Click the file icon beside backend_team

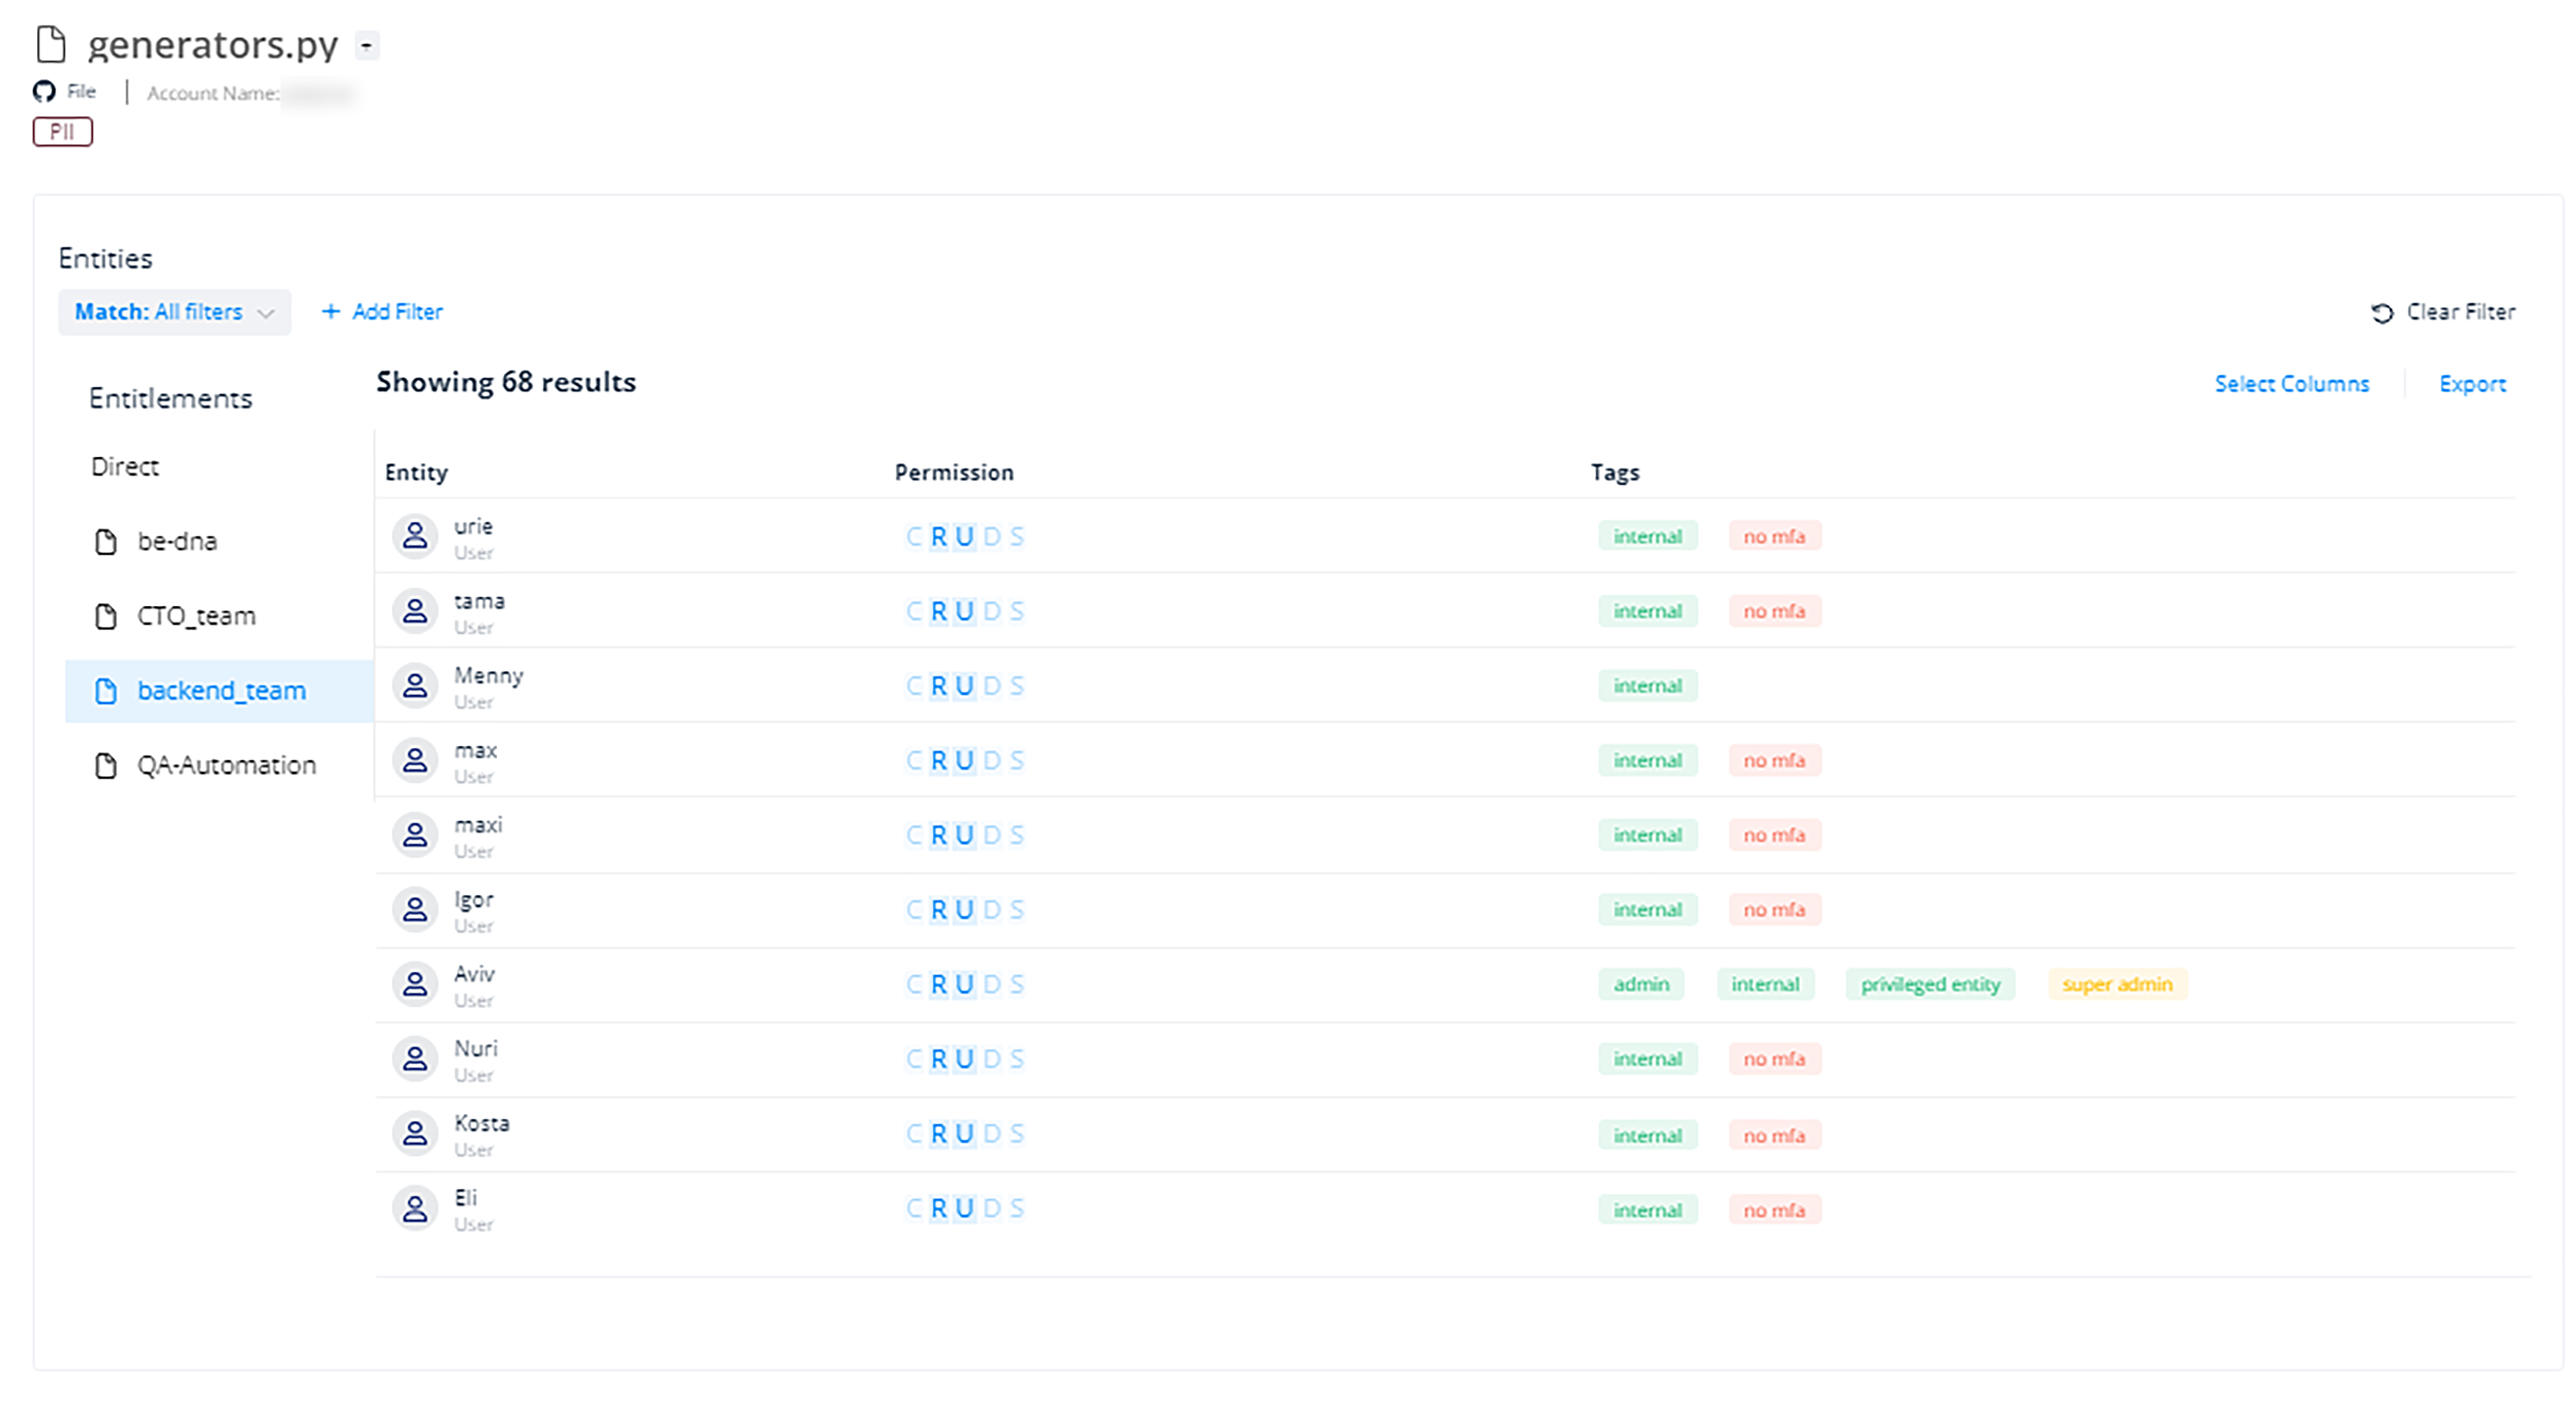point(106,689)
